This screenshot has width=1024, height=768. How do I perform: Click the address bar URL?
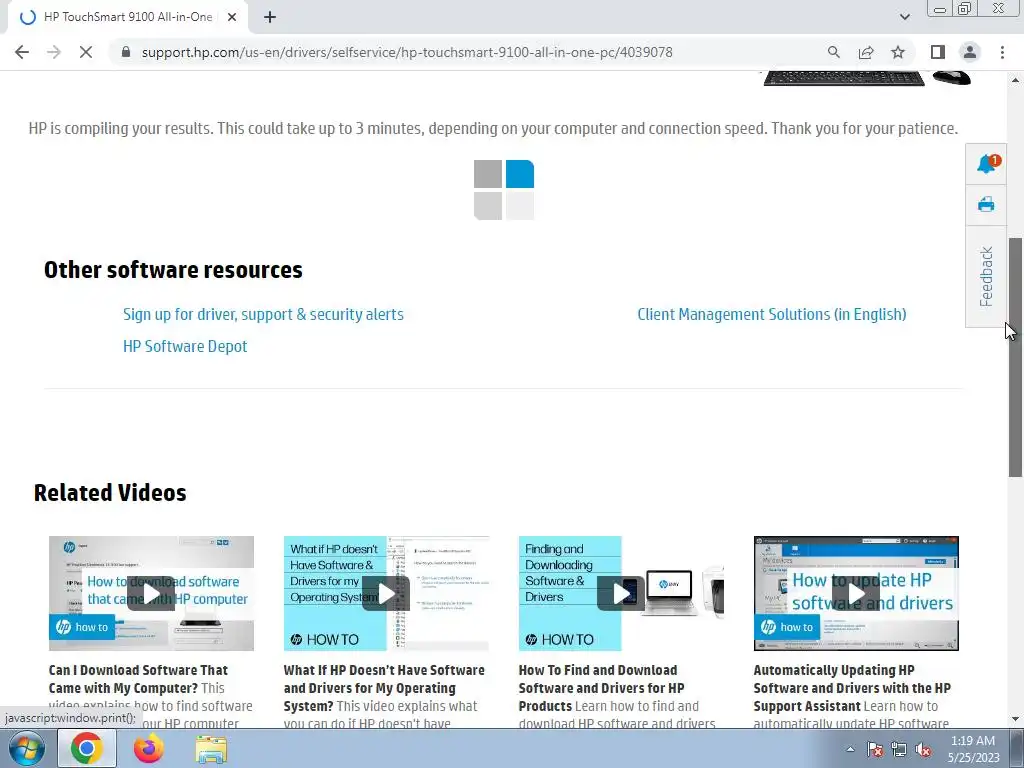(x=407, y=52)
